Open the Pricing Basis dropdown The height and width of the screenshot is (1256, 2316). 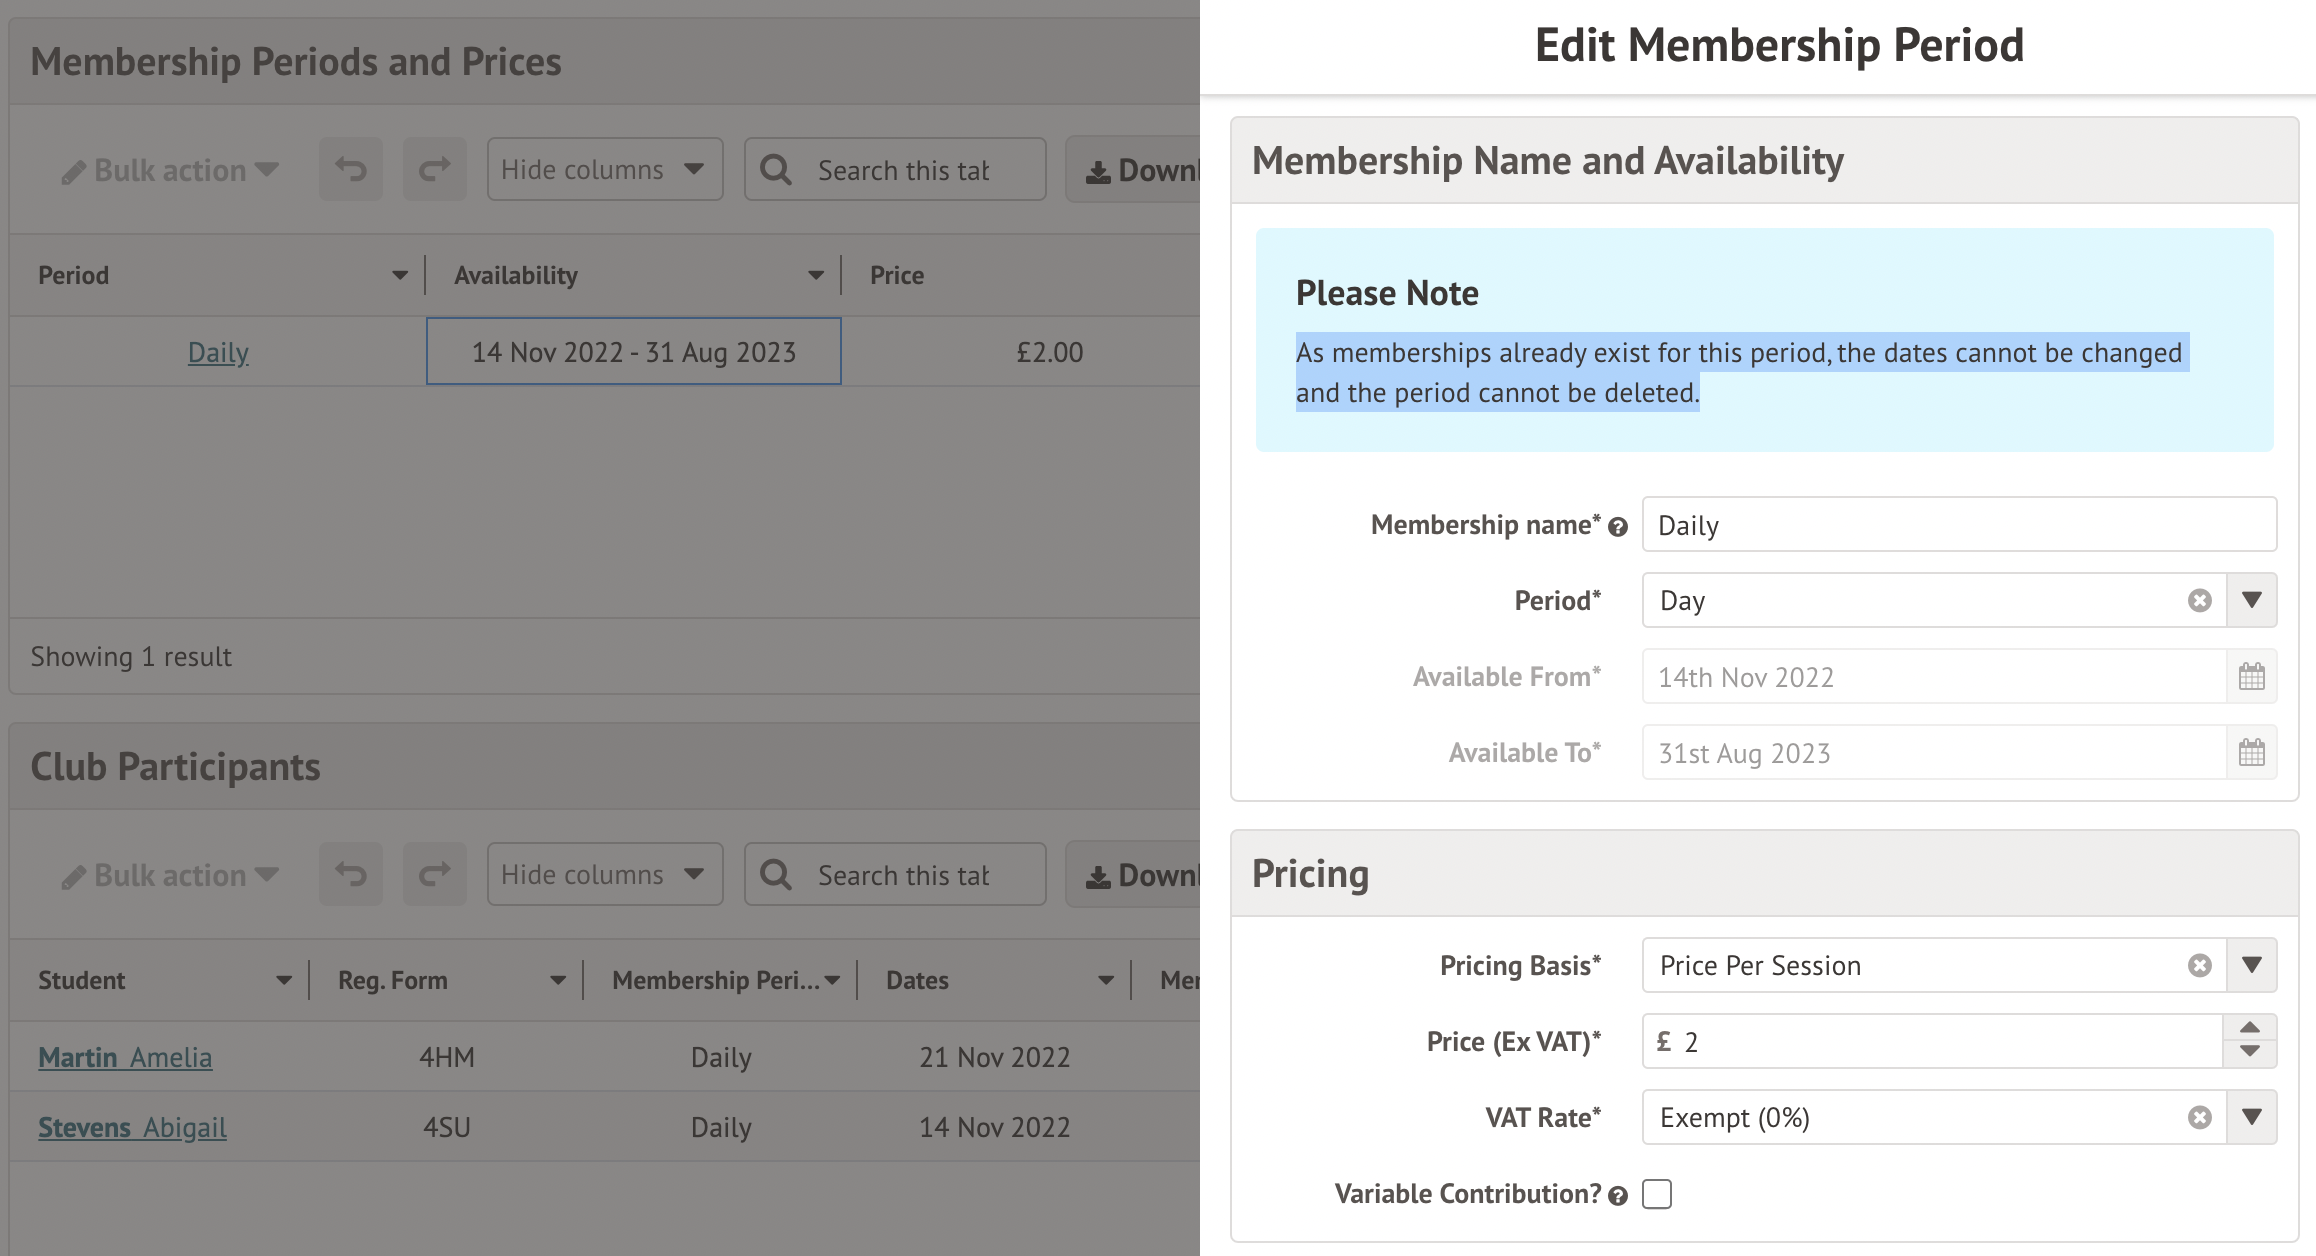[x=2251, y=966]
